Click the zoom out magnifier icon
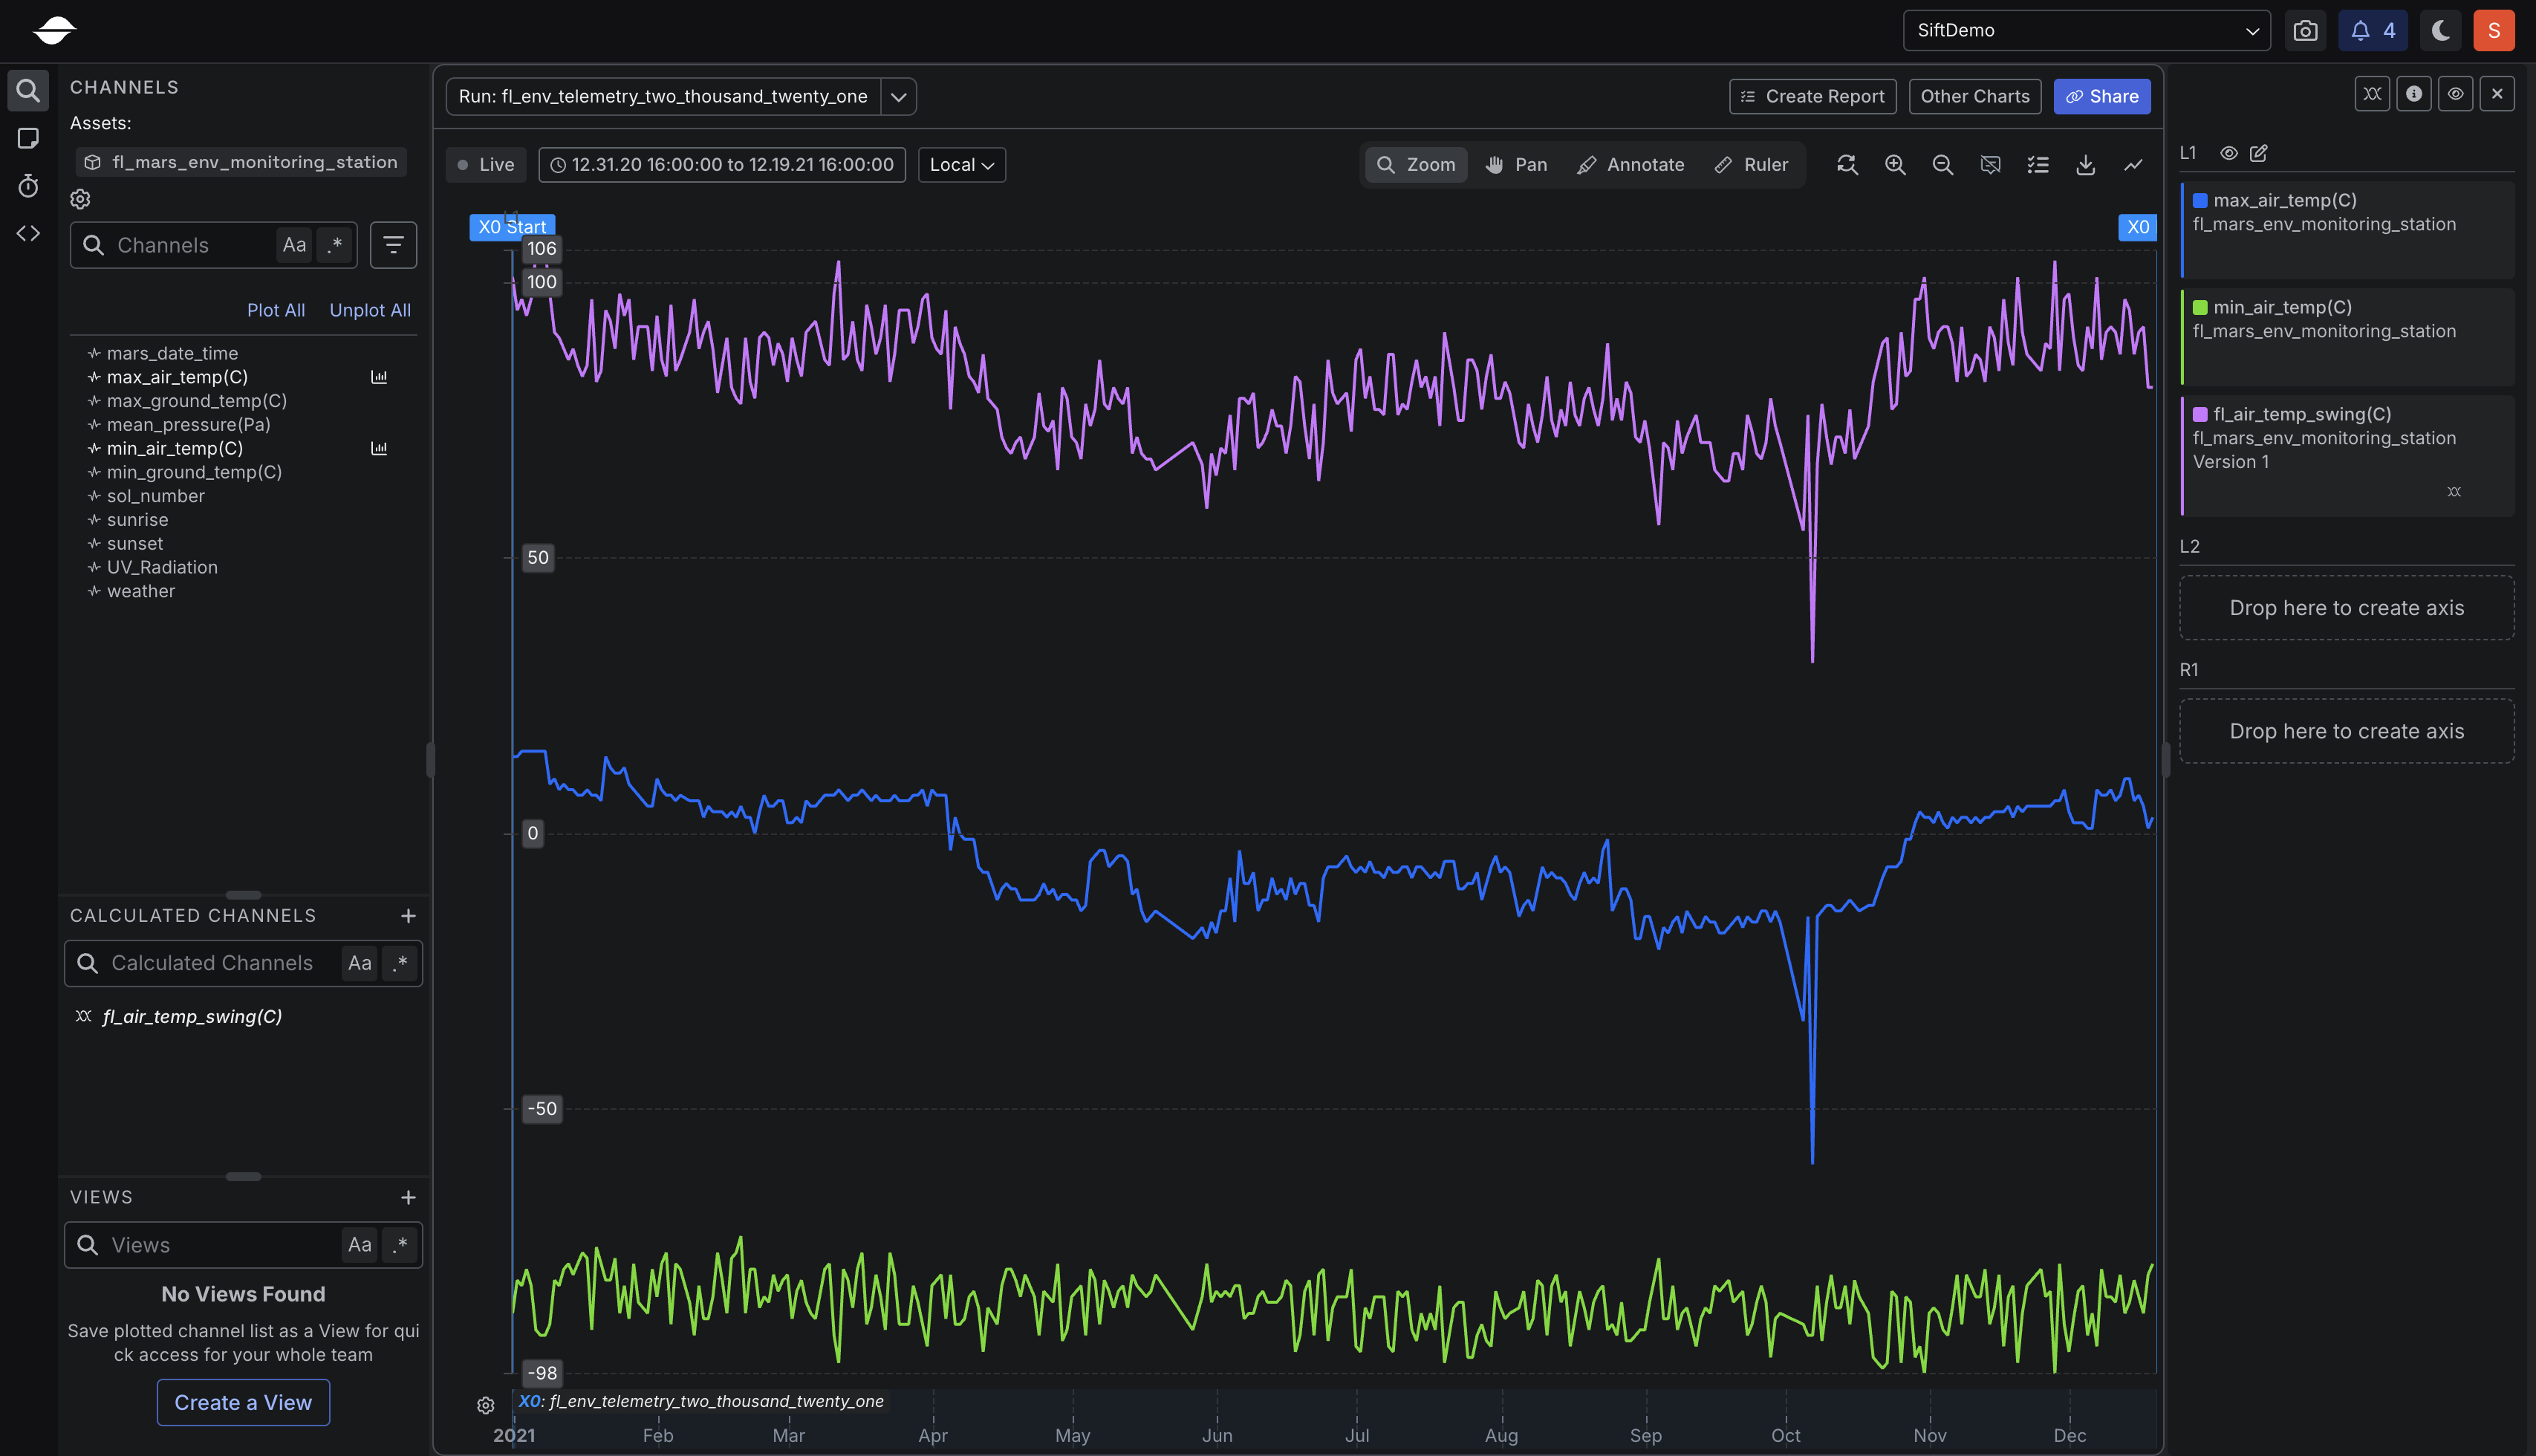This screenshot has width=2536, height=1456. click(x=1942, y=165)
